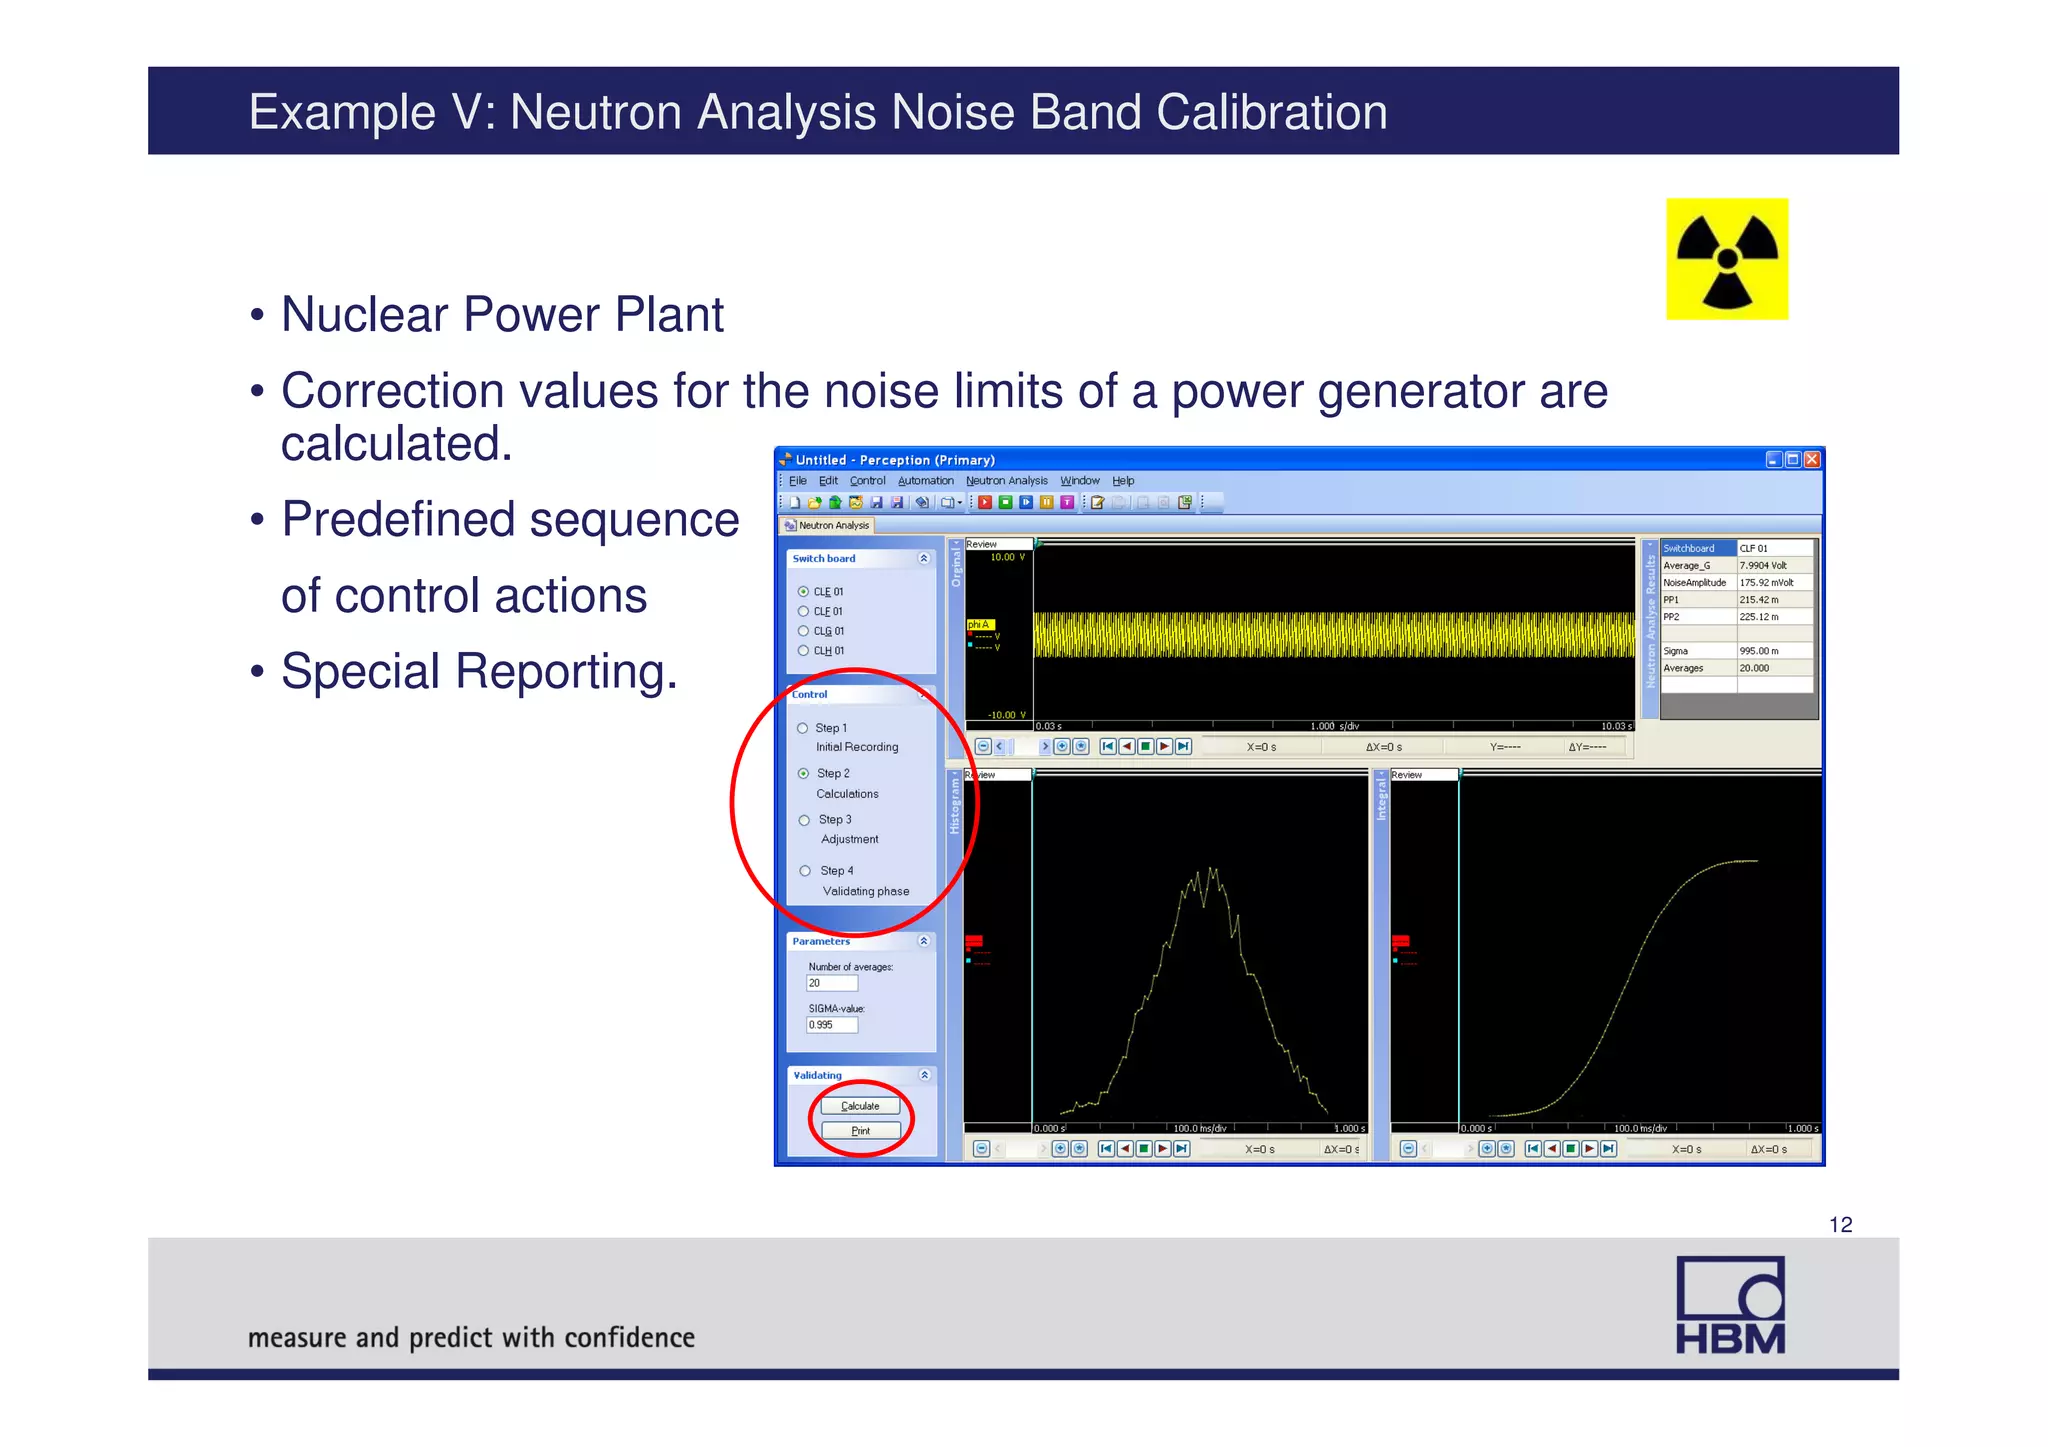This screenshot has width=2048, height=1447.
Task: Click the Averages value 20.000
Action: (x=1775, y=668)
